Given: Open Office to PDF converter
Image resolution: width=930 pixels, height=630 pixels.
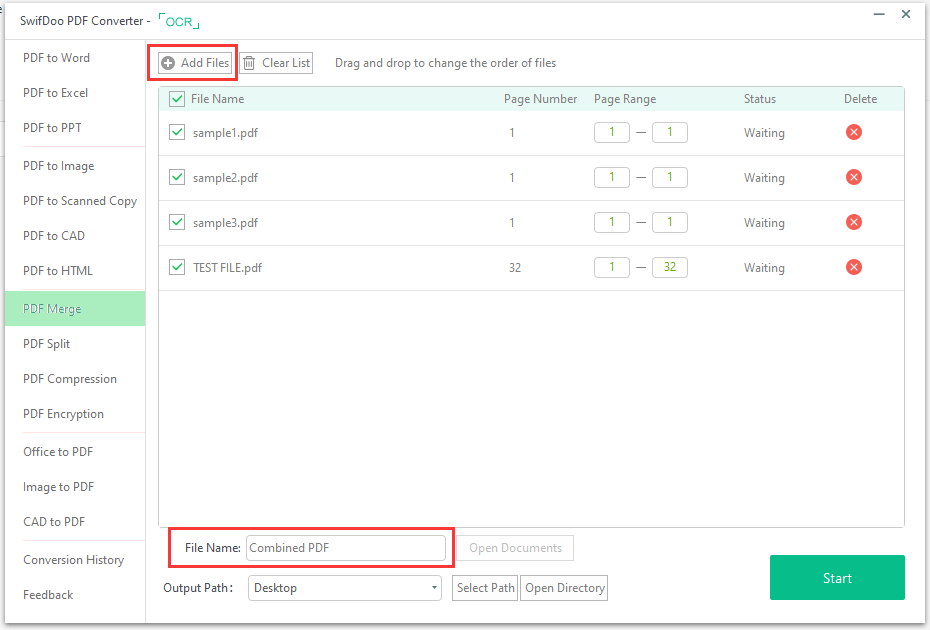Looking at the screenshot, I should pyautogui.click(x=58, y=452).
